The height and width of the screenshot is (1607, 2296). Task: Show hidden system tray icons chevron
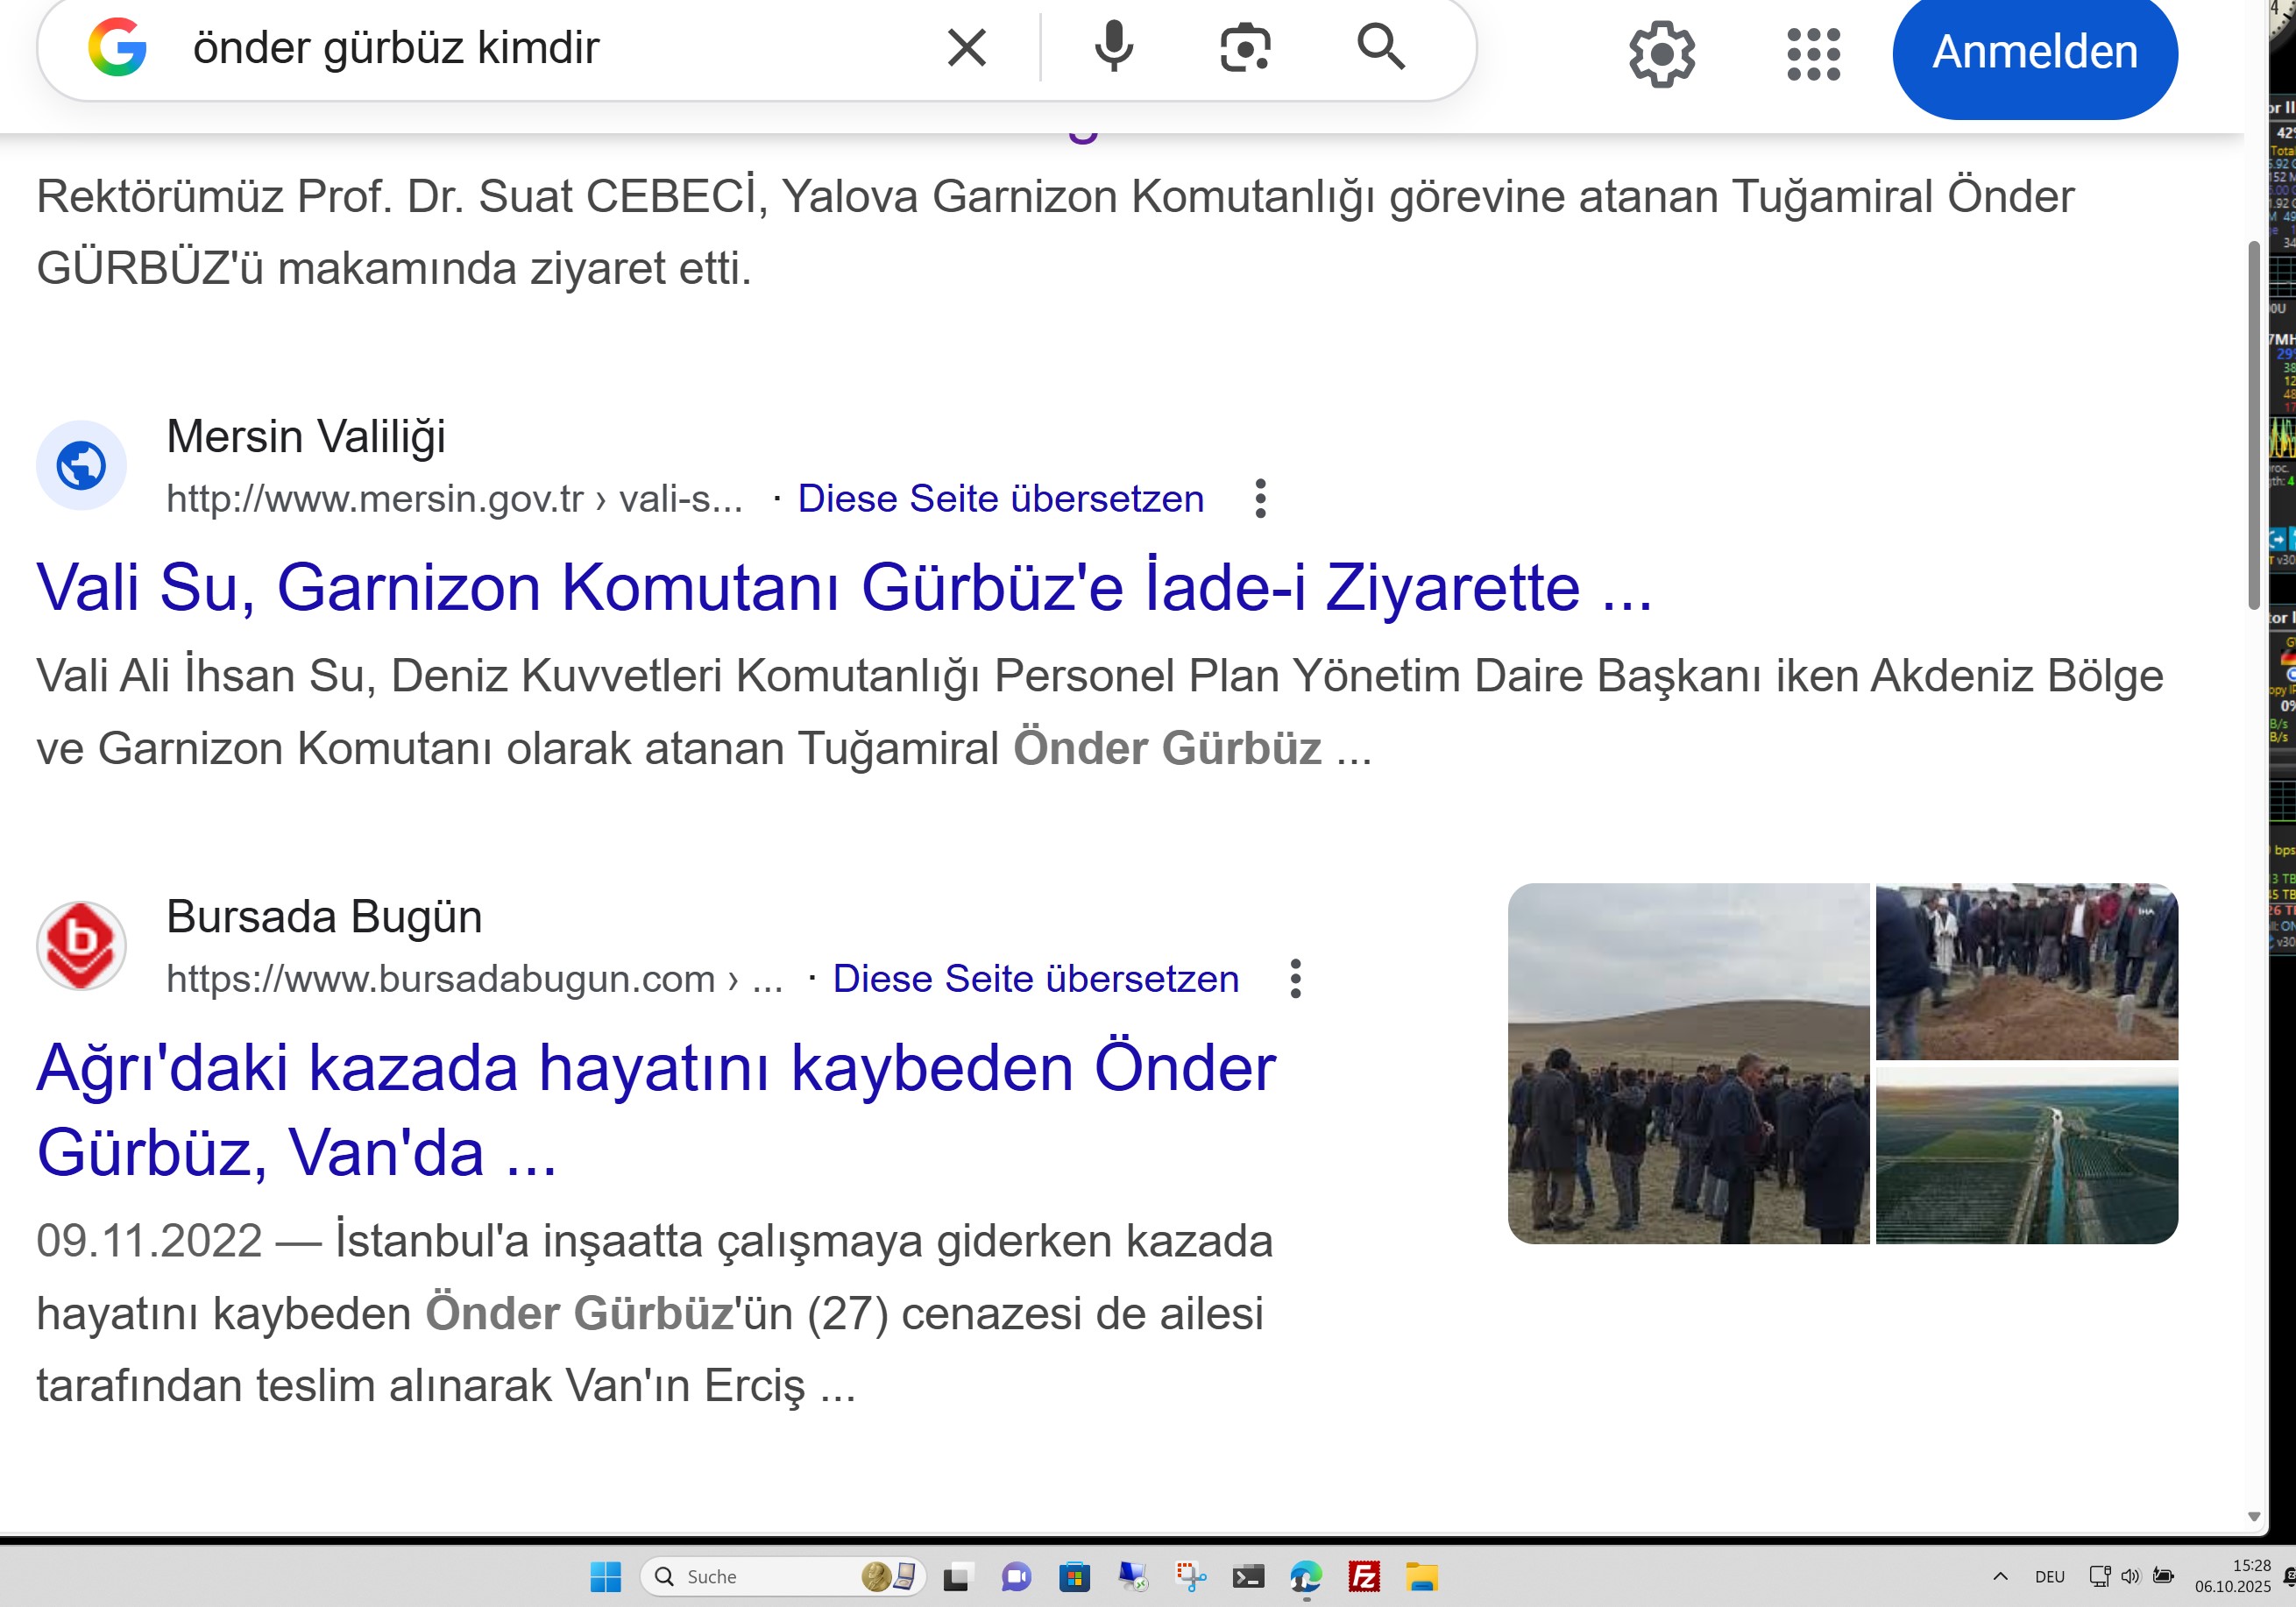pyautogui.click(x=1999, y=1577)
